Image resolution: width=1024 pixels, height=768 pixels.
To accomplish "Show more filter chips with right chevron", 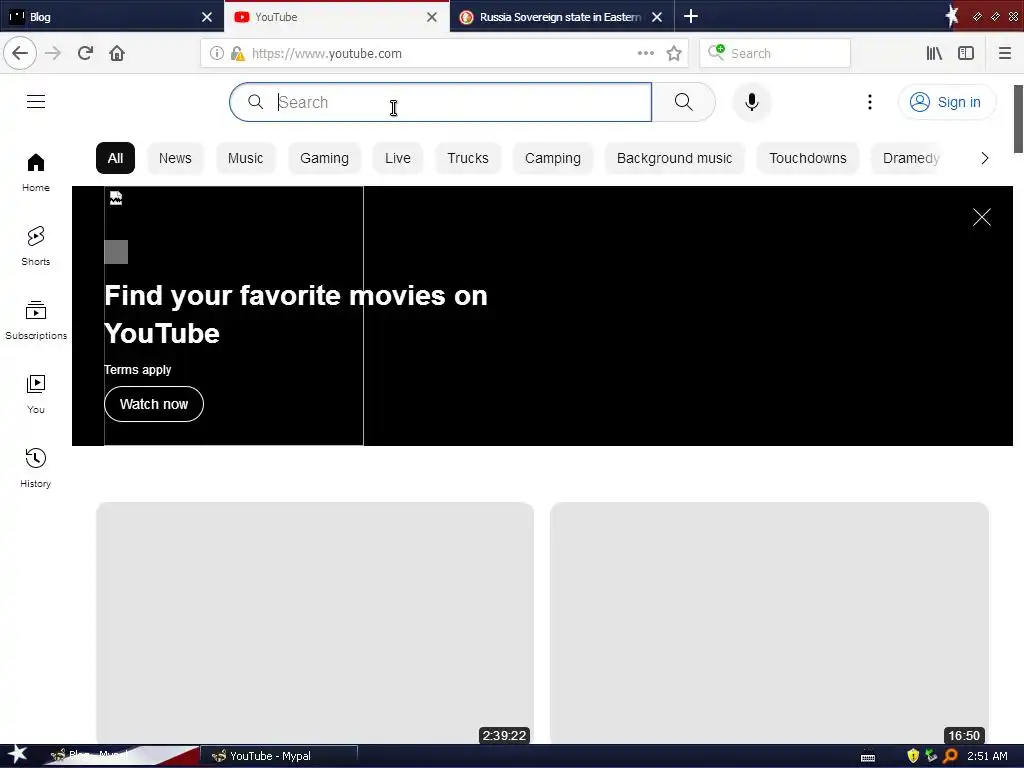I will (985, 158).
